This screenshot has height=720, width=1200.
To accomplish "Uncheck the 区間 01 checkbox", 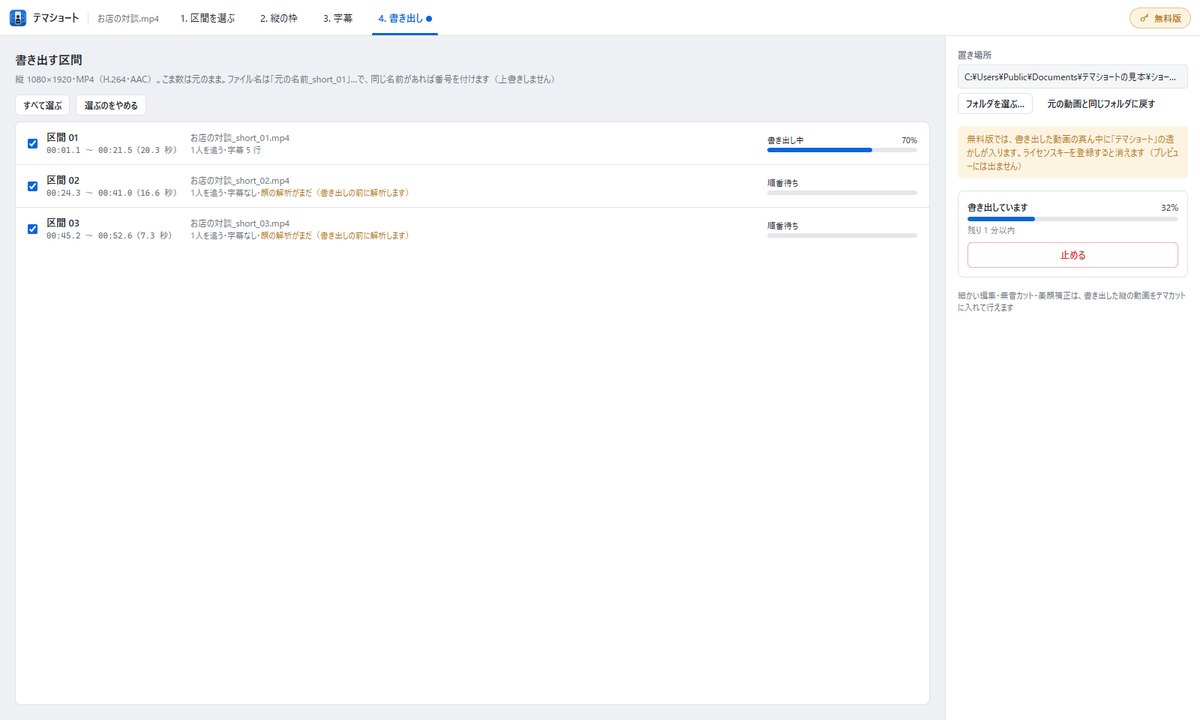I will (x=32, y=143).
